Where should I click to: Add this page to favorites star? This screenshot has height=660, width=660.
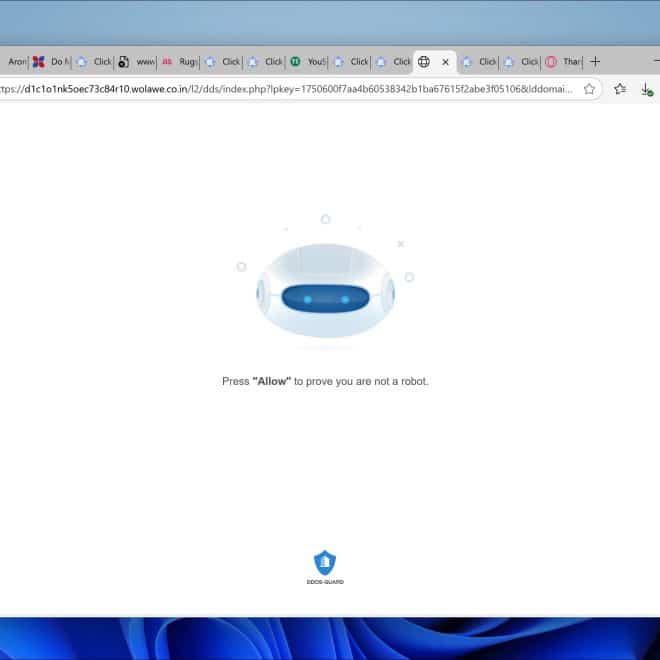[589, 89]
